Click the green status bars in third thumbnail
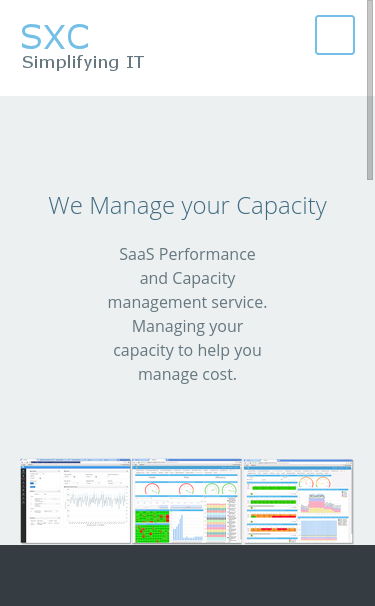Screen dimensions: 375x606 274,495
